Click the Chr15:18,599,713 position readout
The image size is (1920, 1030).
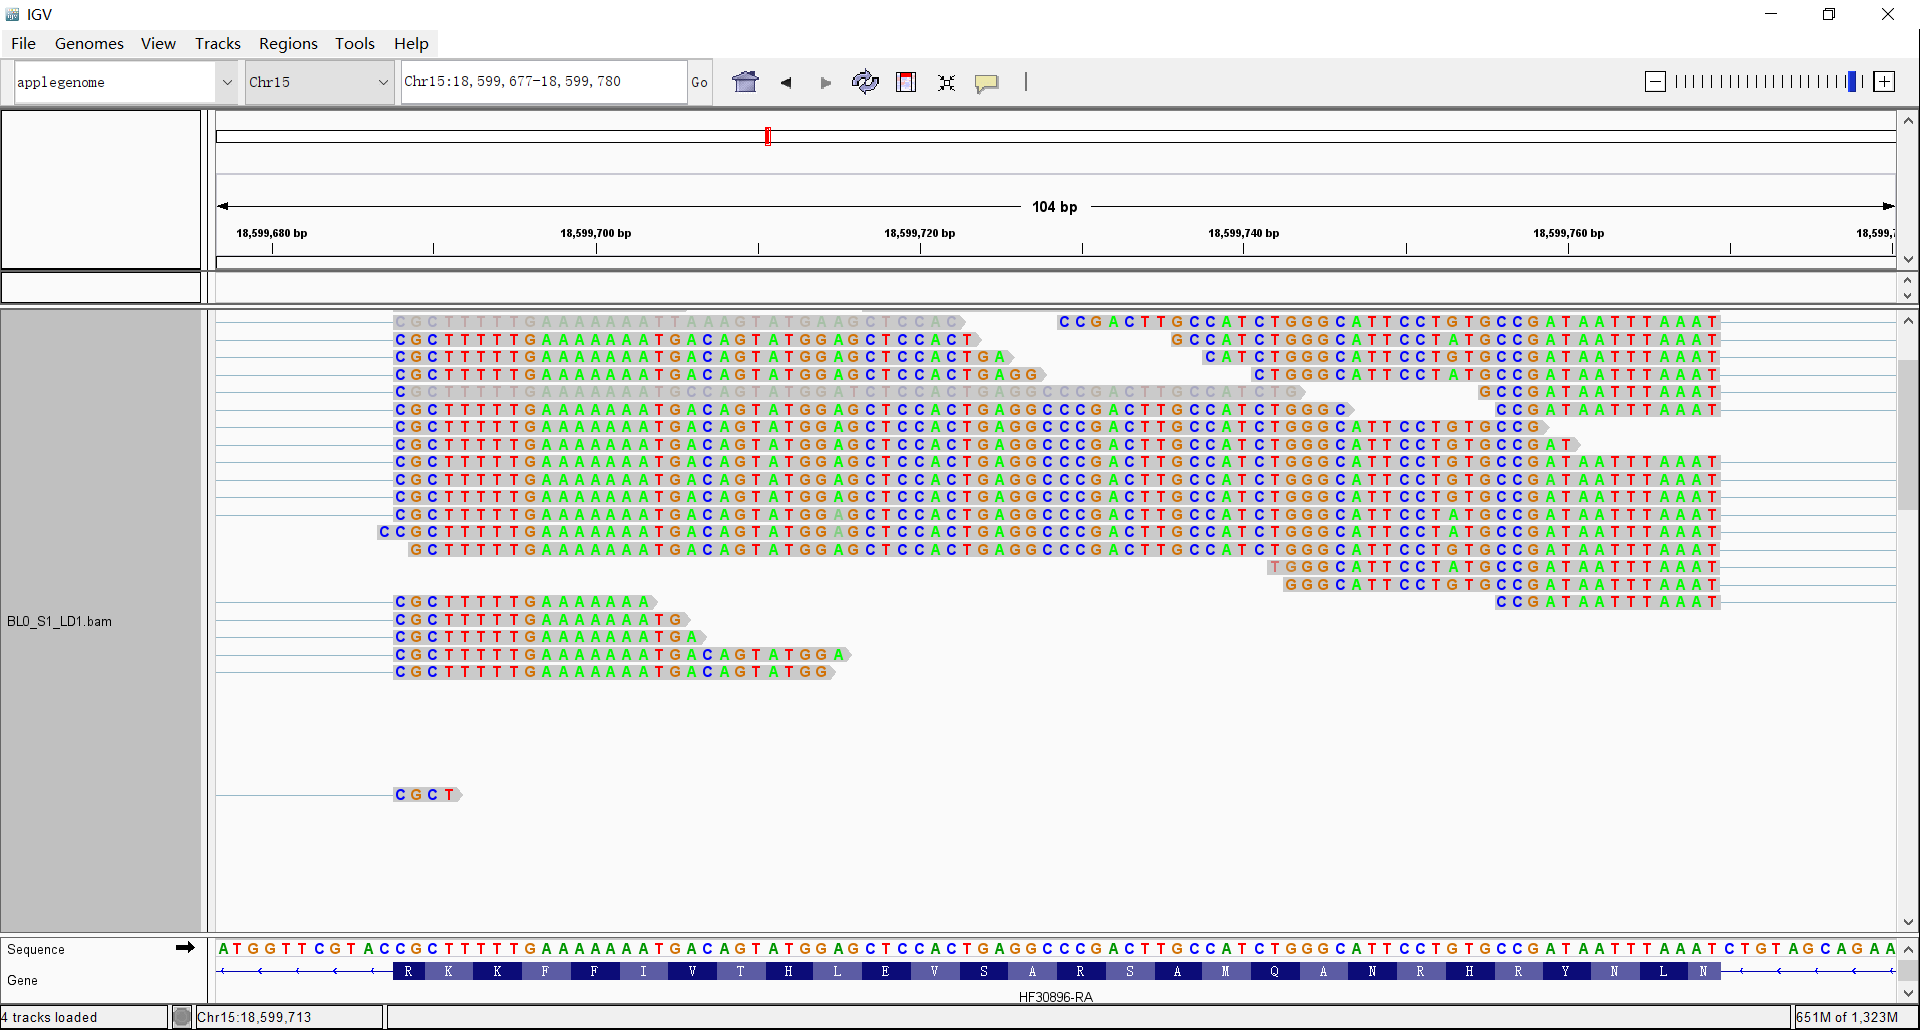tap(254, 1017)
